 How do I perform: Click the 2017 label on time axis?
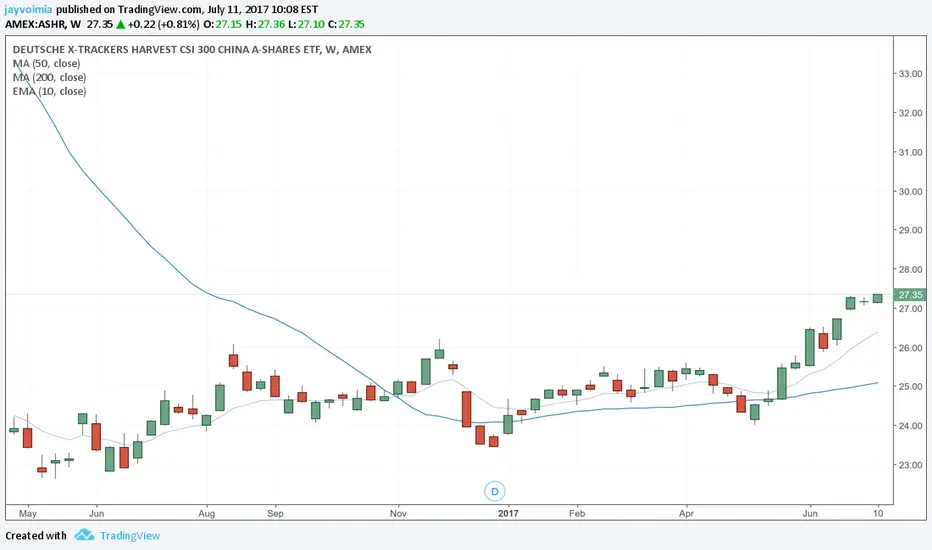[508, 513]
